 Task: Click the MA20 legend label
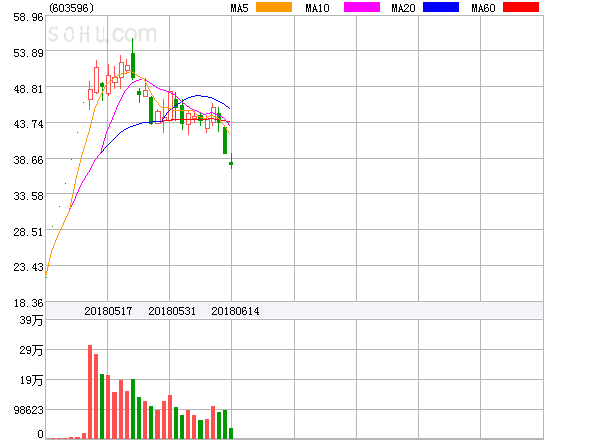pyautogui.click(x=403, y=8)
